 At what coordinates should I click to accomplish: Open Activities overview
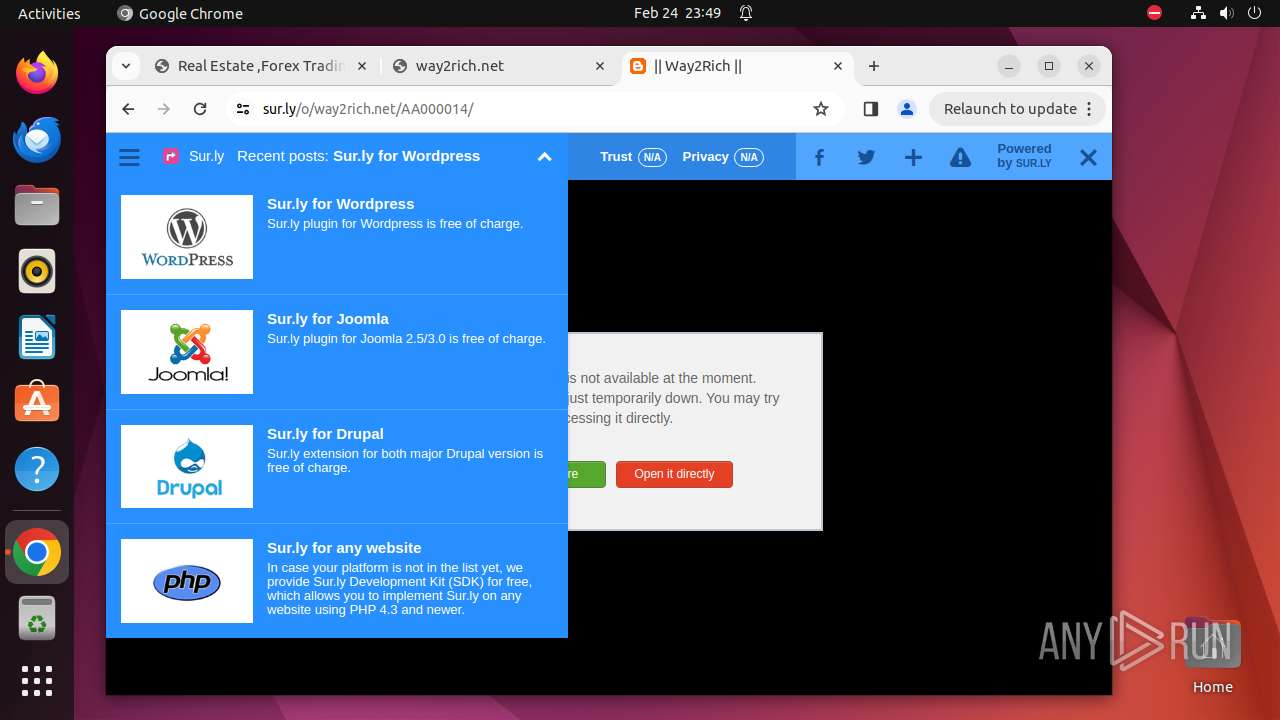pos(49,13)
